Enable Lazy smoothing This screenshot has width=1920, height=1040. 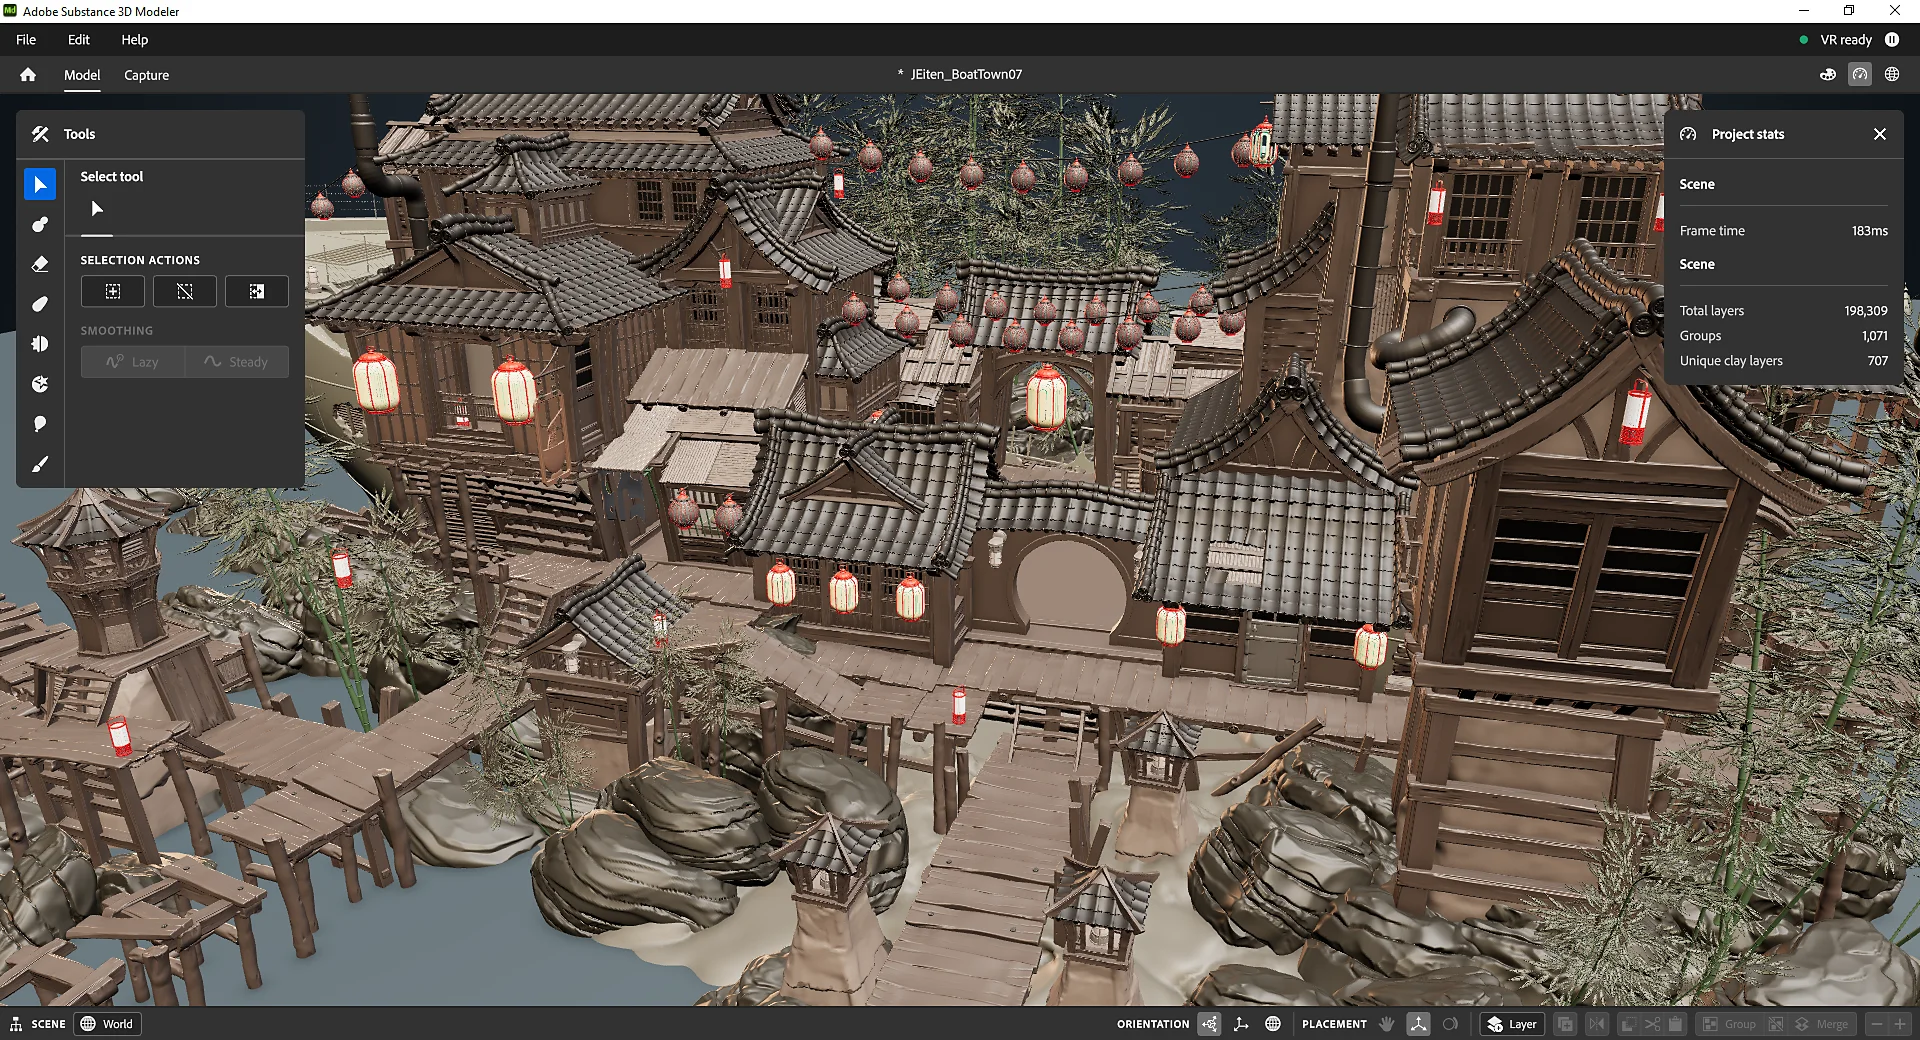click(x=131, y=361)
